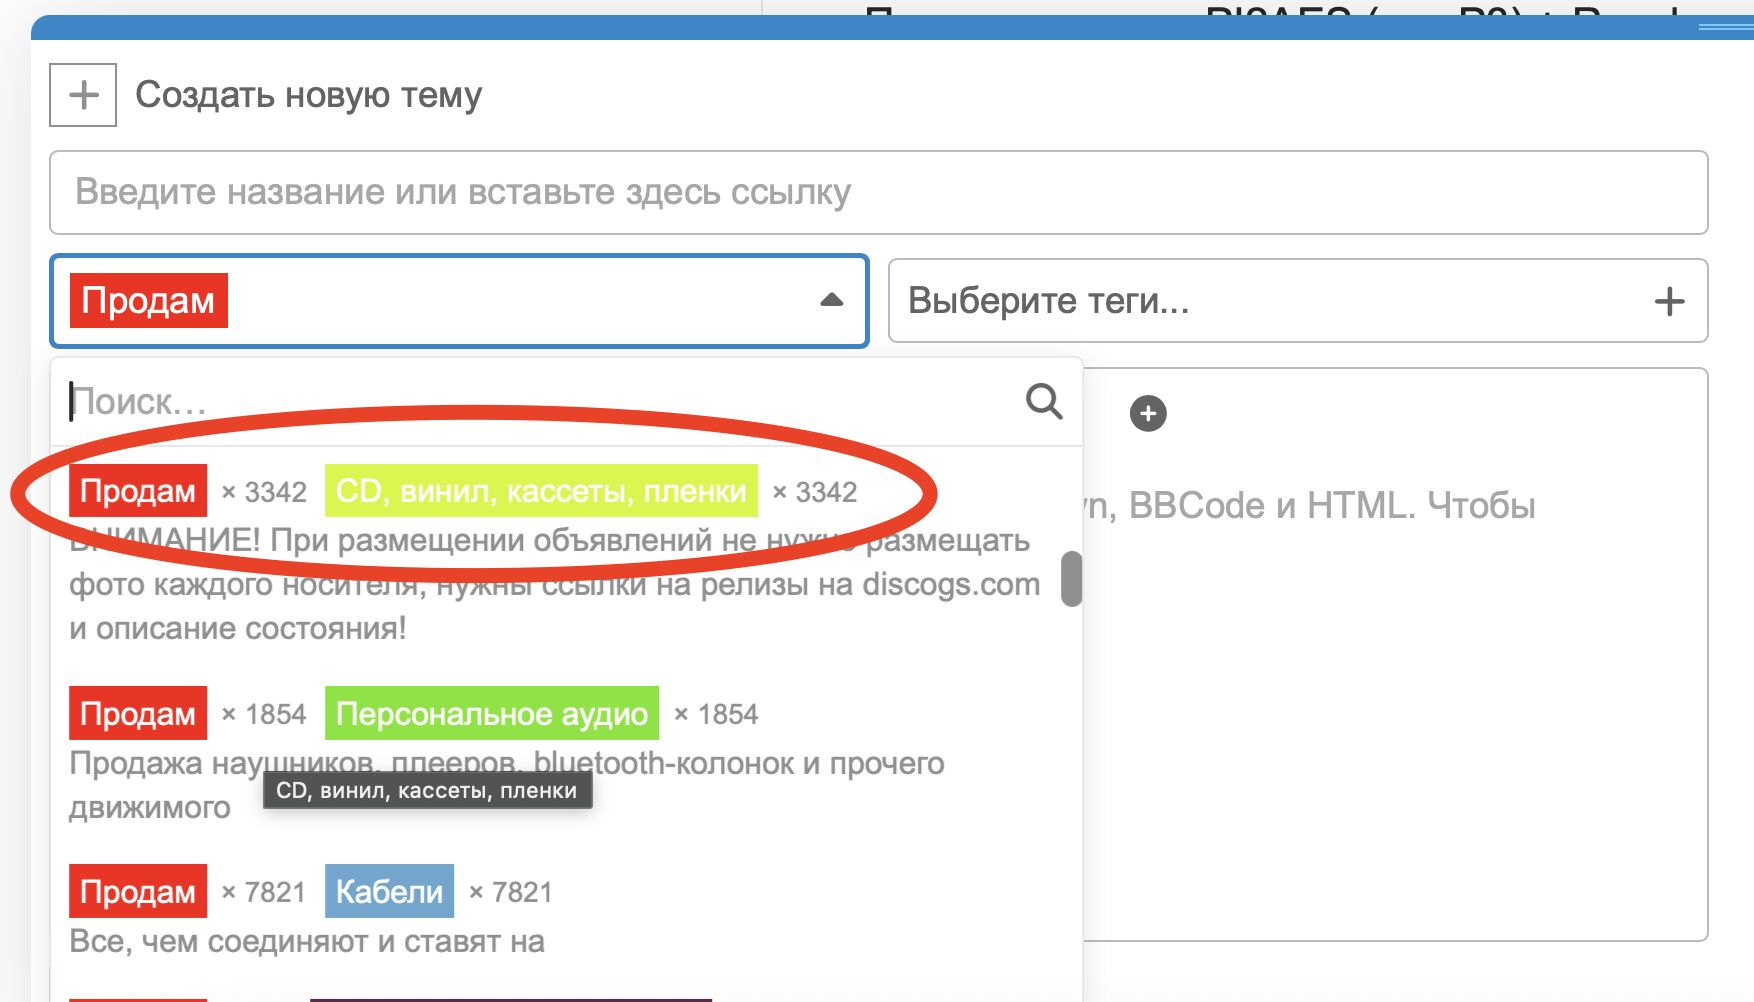Click the selected Продам chip in the category box

tap(148, 300)
